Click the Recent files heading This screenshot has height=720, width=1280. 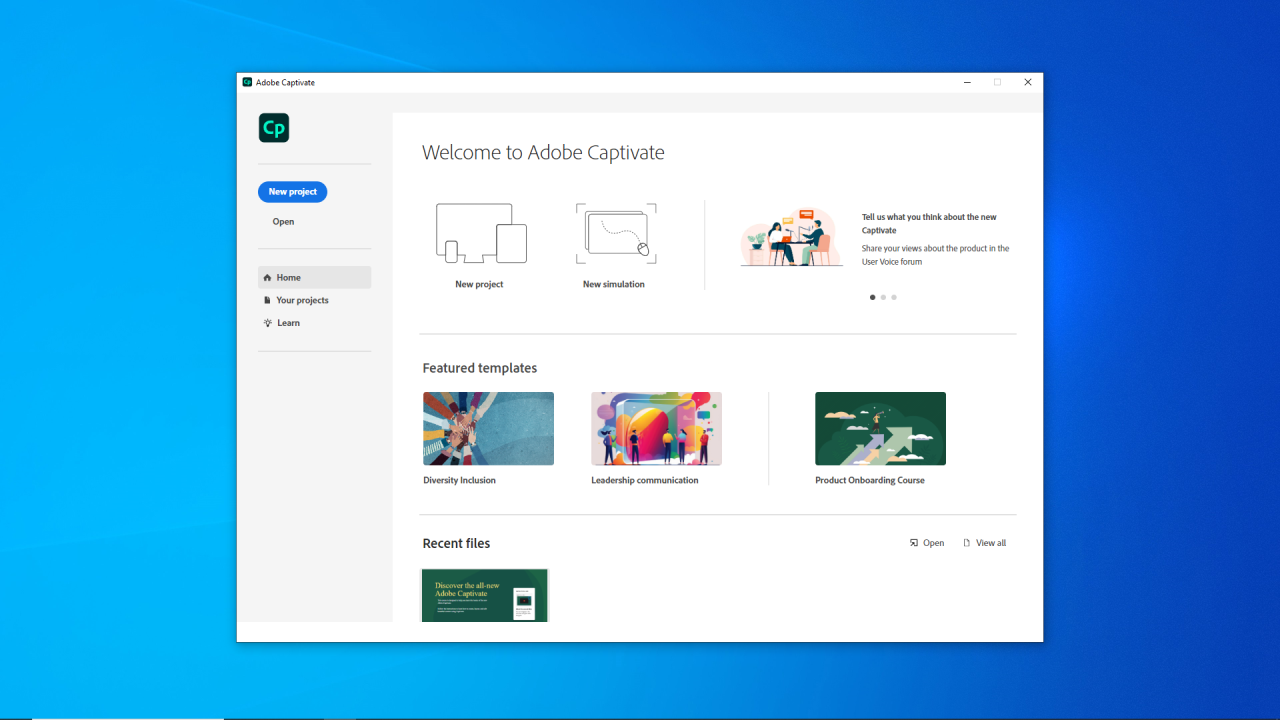(x=456, y=544)
